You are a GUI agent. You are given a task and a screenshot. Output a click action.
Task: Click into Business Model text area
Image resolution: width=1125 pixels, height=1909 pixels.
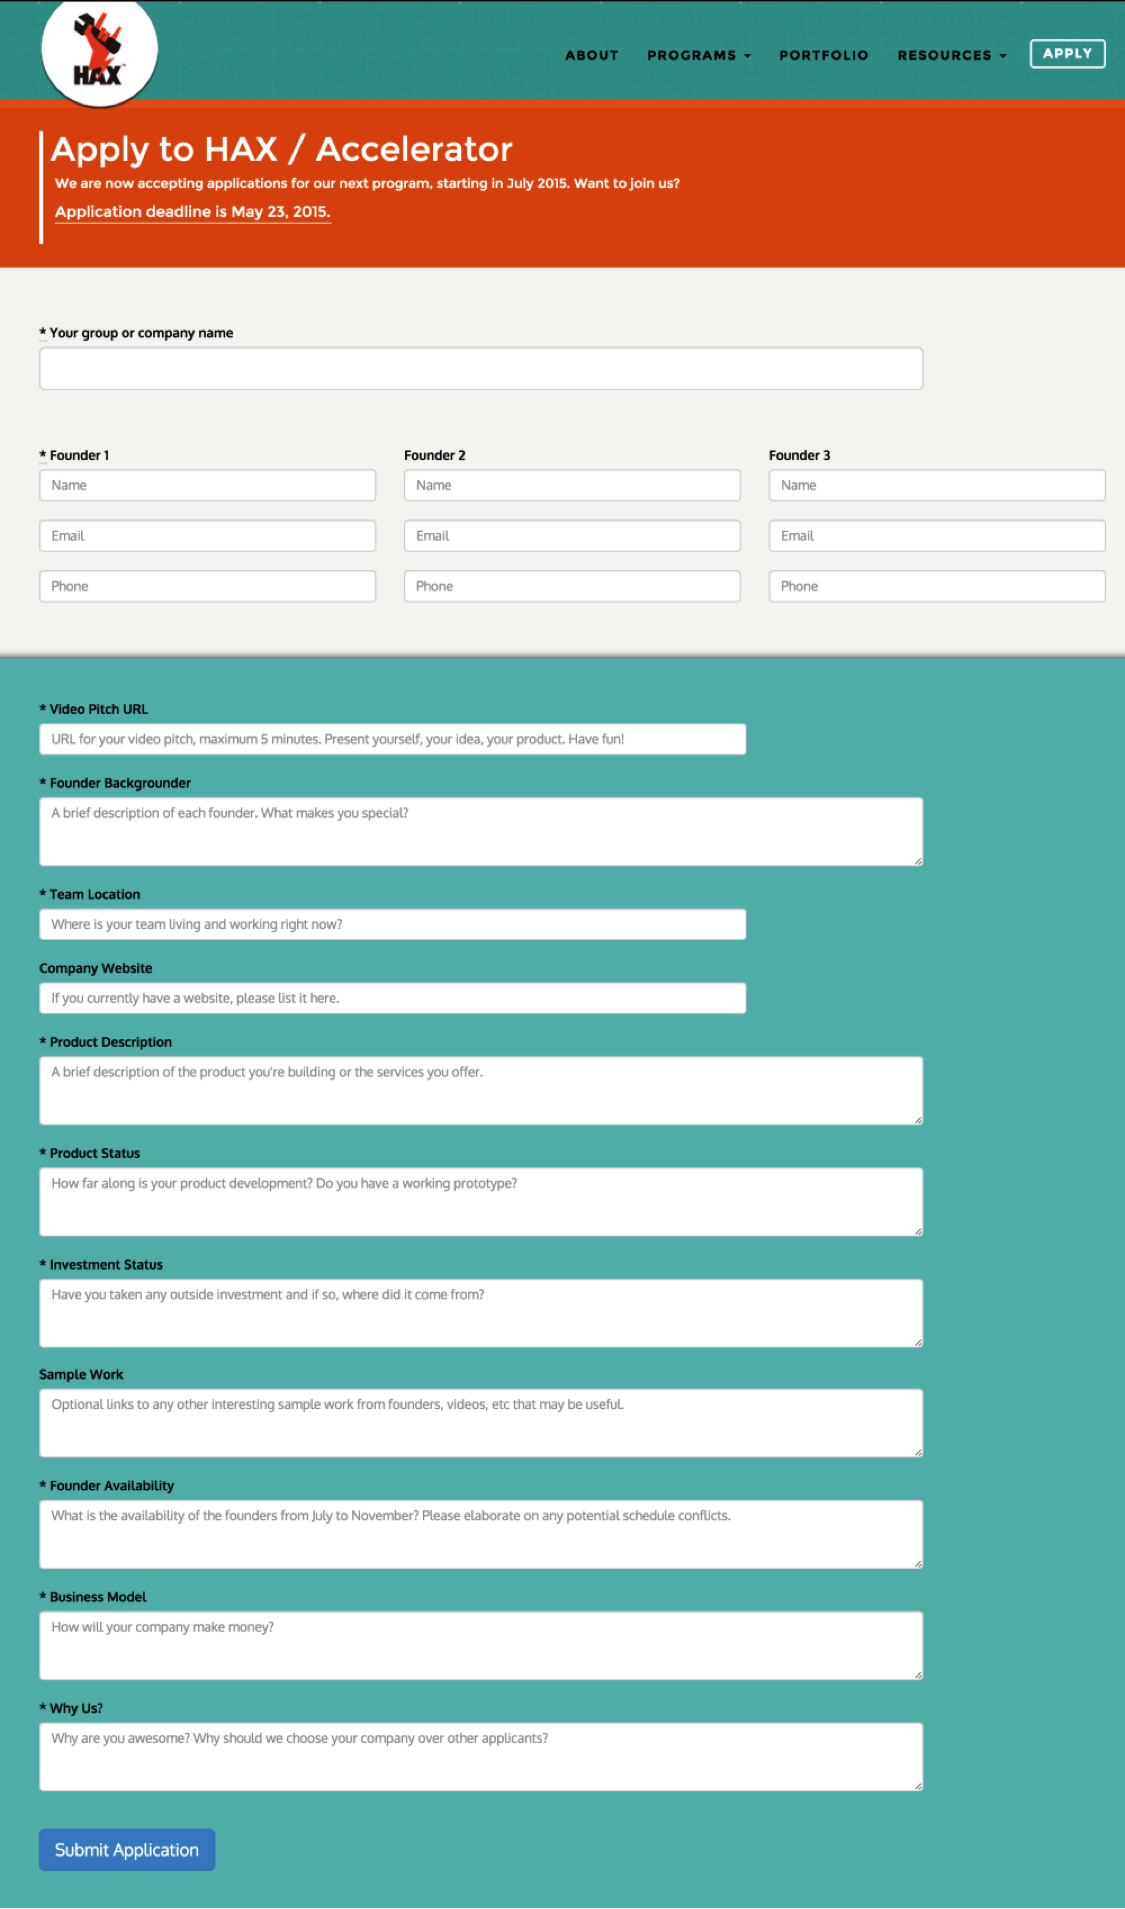click(x=481, y=1646)
